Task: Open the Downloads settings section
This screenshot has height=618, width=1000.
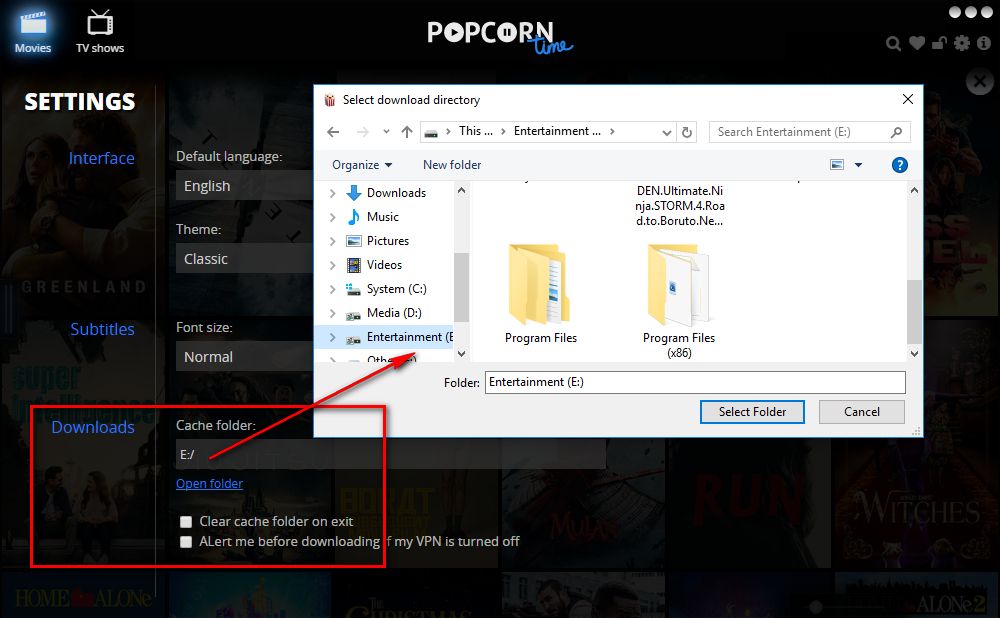Action: [x=92, y=427]
